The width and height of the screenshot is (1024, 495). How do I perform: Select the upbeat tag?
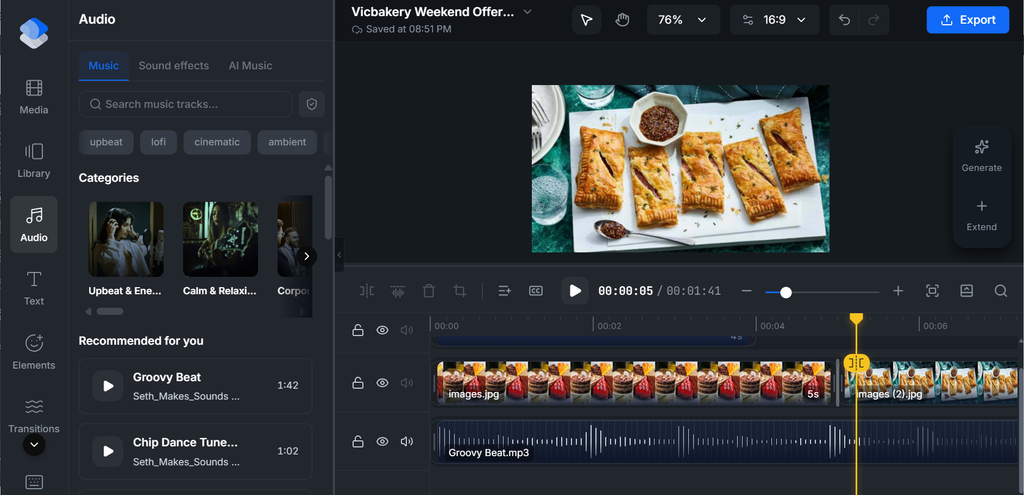(106, 142)
